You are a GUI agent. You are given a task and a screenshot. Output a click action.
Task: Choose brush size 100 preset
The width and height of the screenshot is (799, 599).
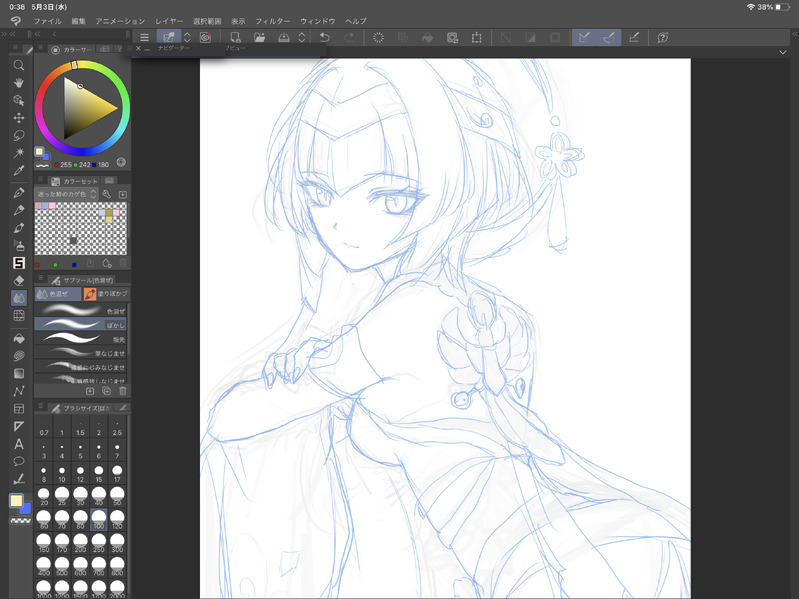click(99, 520)
